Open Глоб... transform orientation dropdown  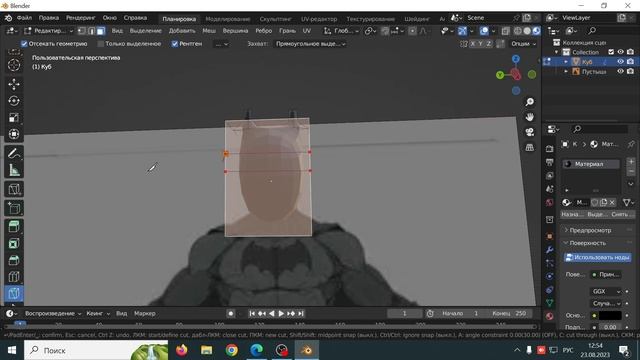coord(341,31)
